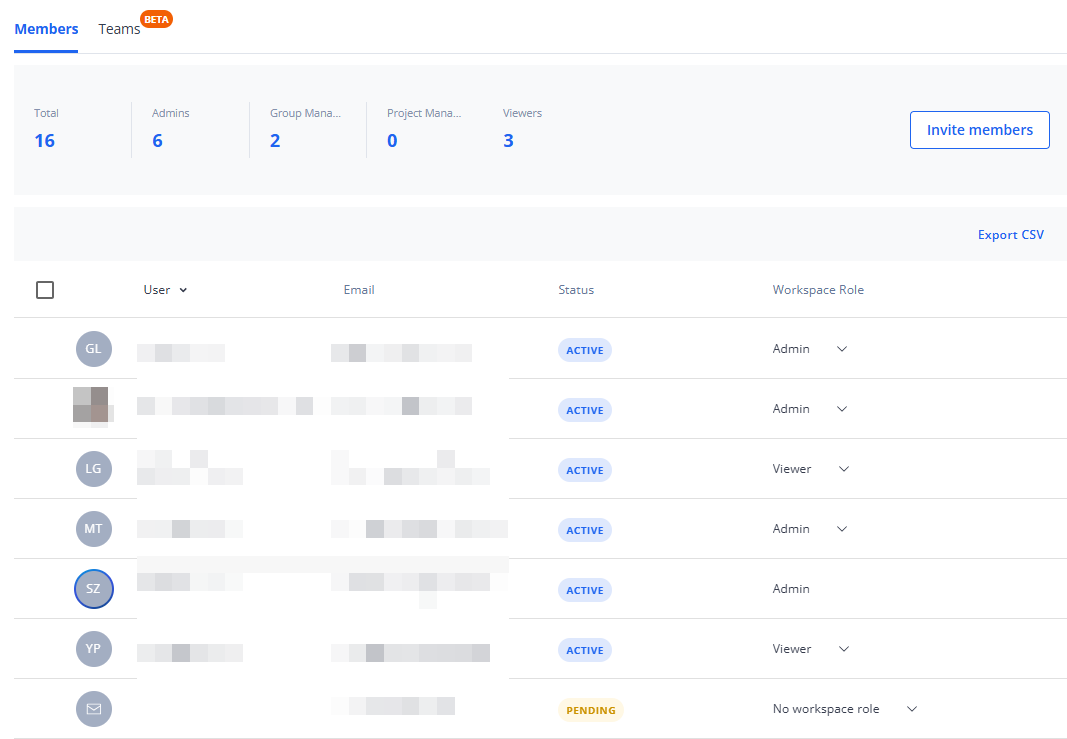The width and height of the screenshot is (1067, 739).
Task: Click the MT user avatar
Action: point(94,529)
